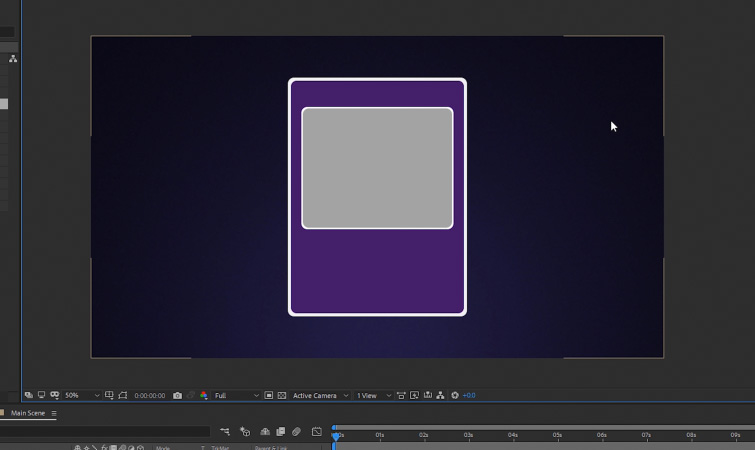The image size is (755, 450).
Task: Toggle mask and shape path visibility
Action: coord(123,396)
